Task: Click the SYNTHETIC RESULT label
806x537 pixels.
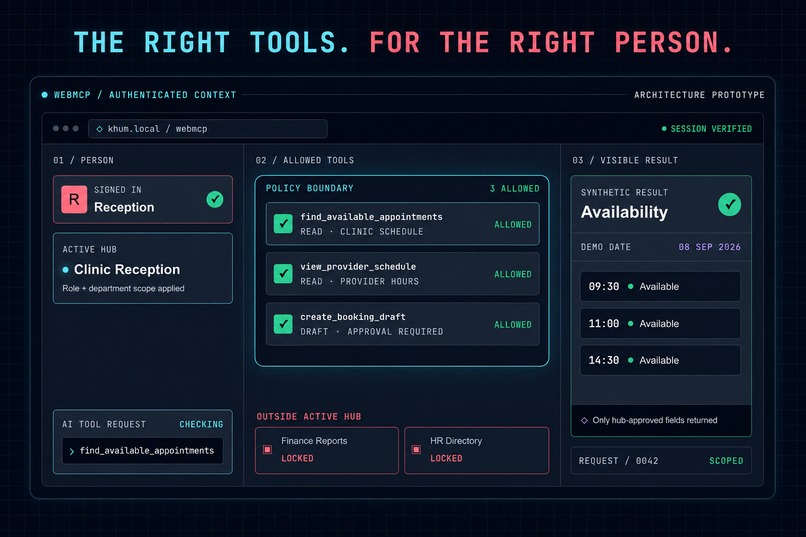Action: 625,193
